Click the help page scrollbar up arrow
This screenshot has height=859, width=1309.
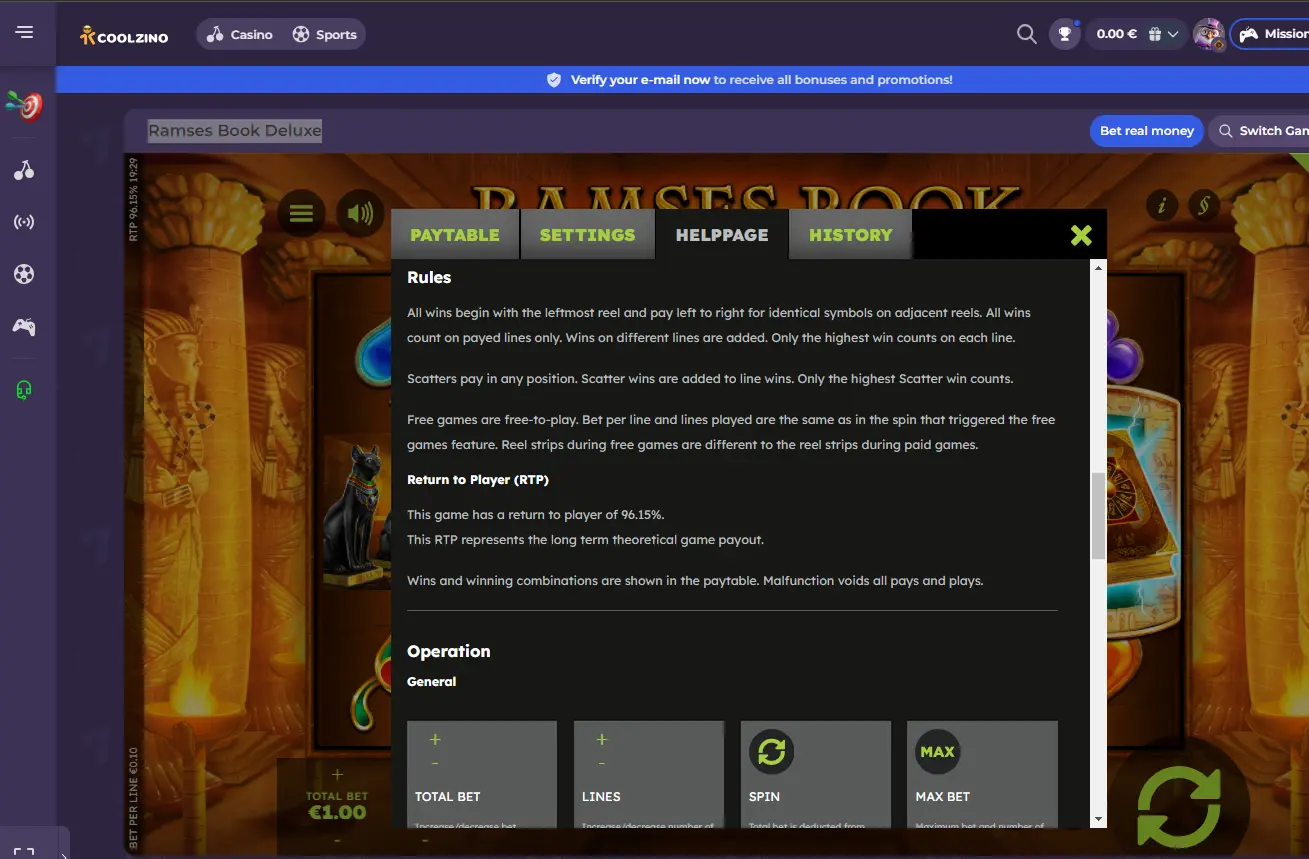tap(1098, 268)
